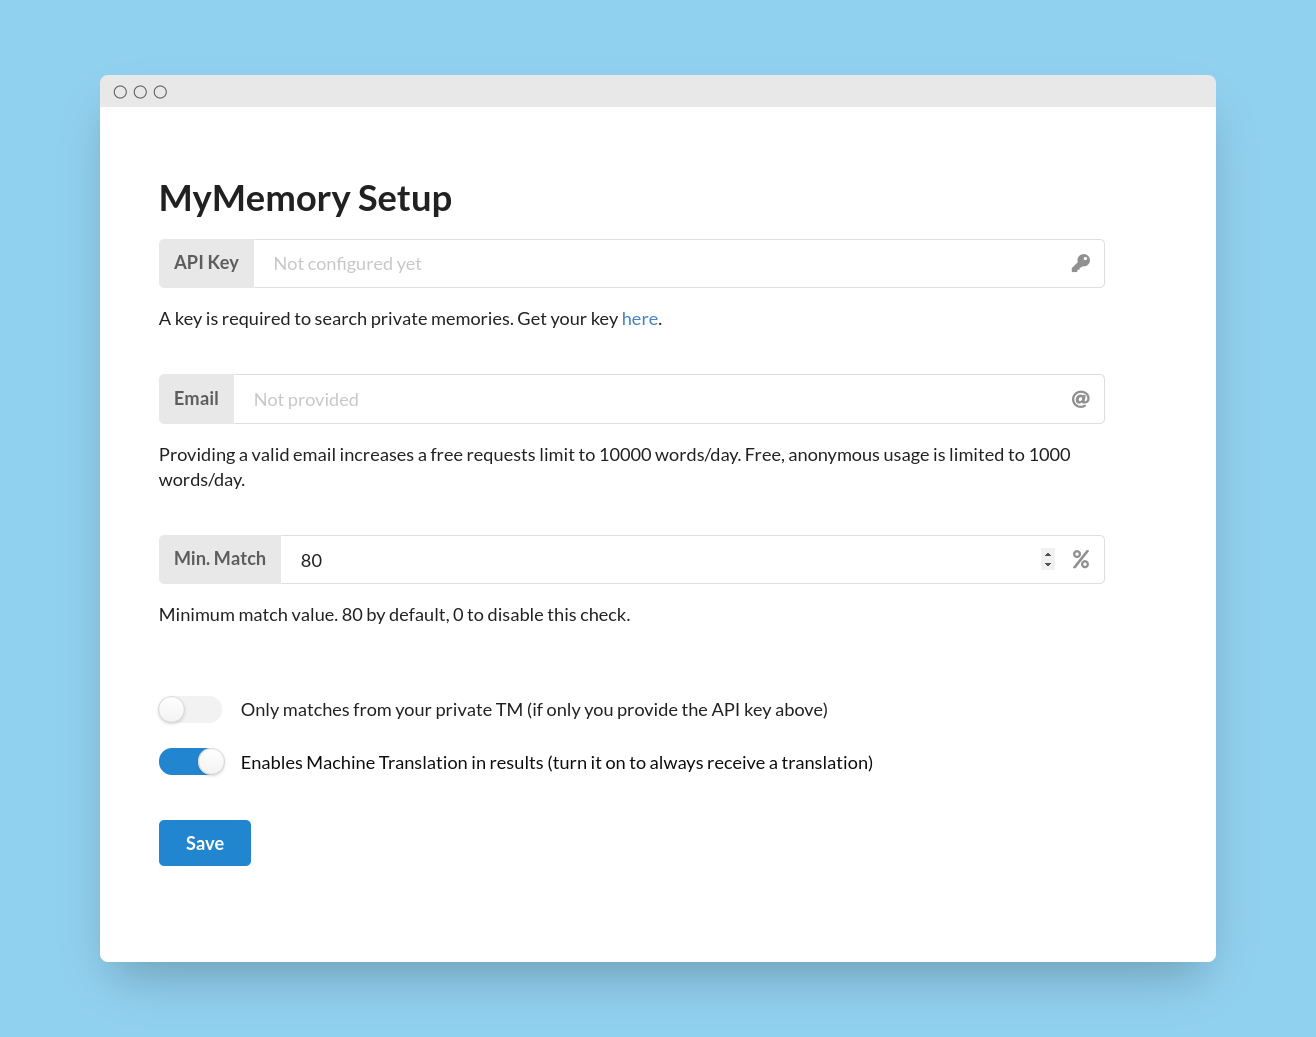Image resolution: width=1316 pixels, height=1037 pixels.
Task: Enable only private TM matches toggle
Action: (x=190, y=709)
